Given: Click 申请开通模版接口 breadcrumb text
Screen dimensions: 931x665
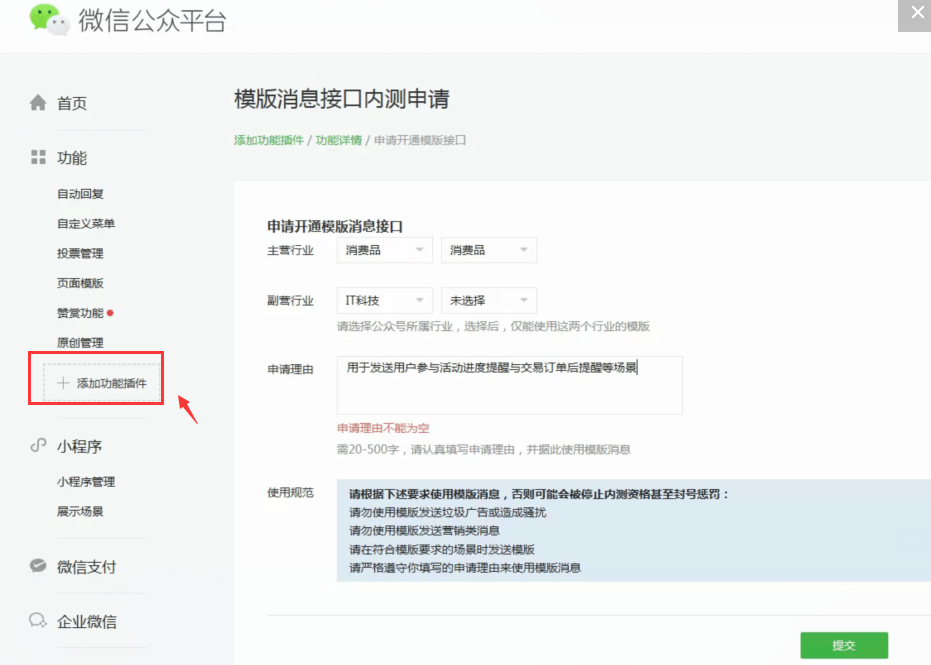Looking at the screenshot, I should pos(420,140).
